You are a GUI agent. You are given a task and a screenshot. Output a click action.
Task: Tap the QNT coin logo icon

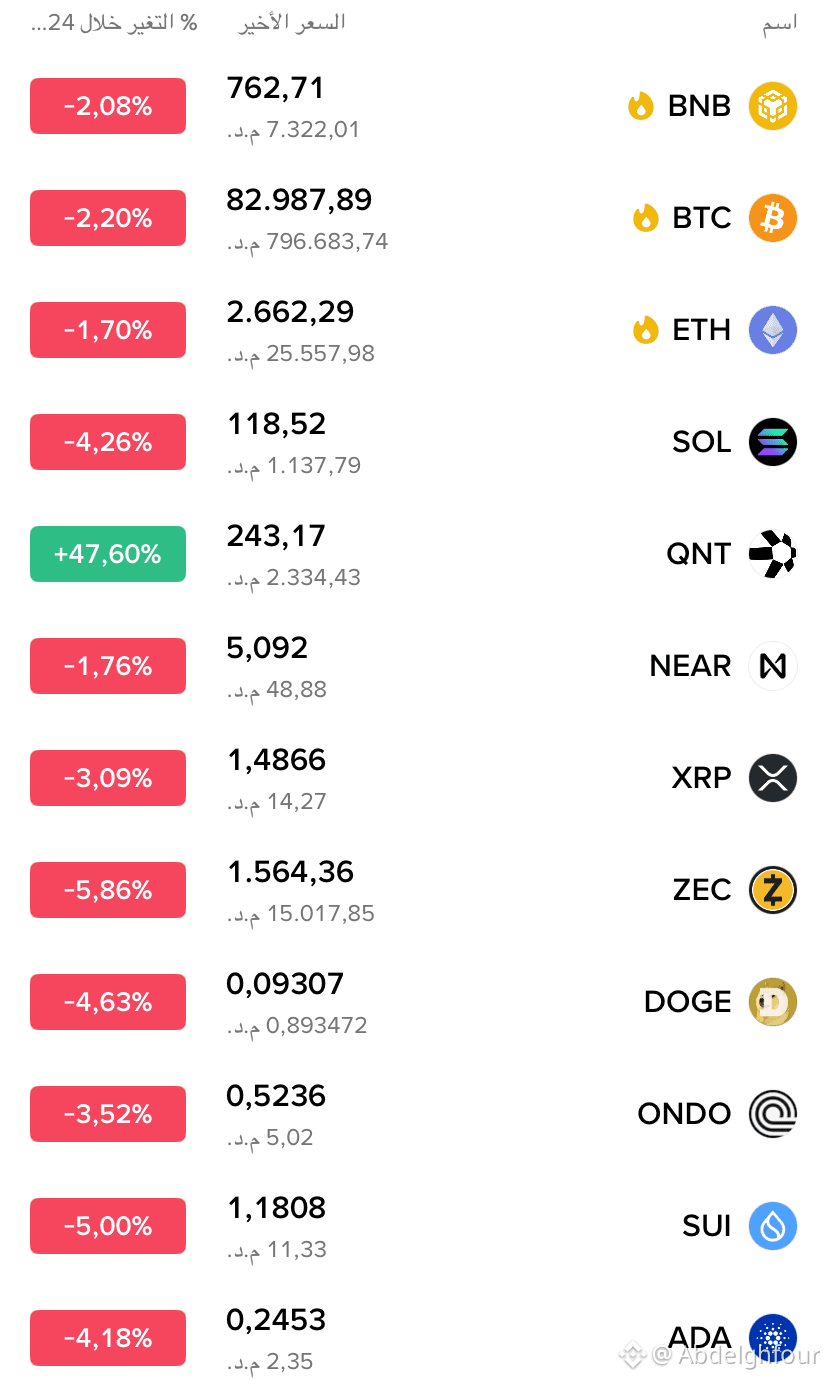773,554
